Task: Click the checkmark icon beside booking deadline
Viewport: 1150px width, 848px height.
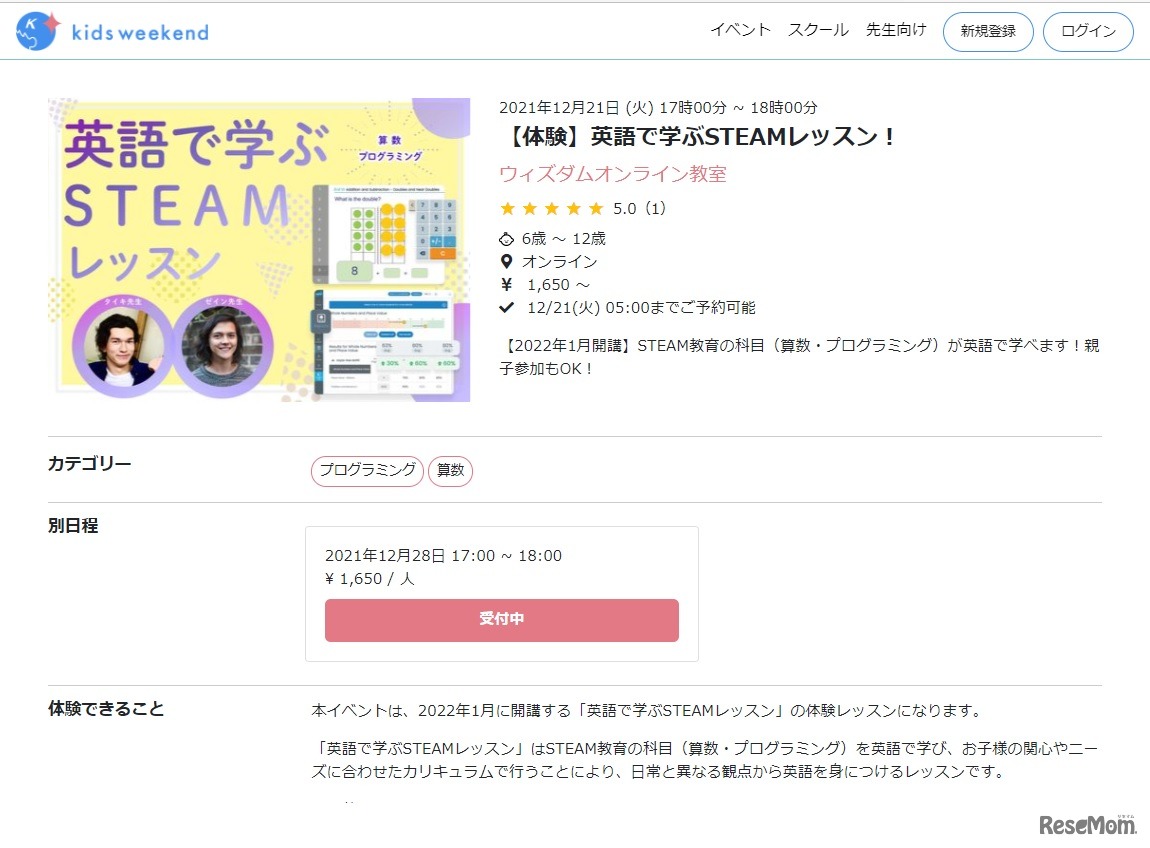Action: 506,307
